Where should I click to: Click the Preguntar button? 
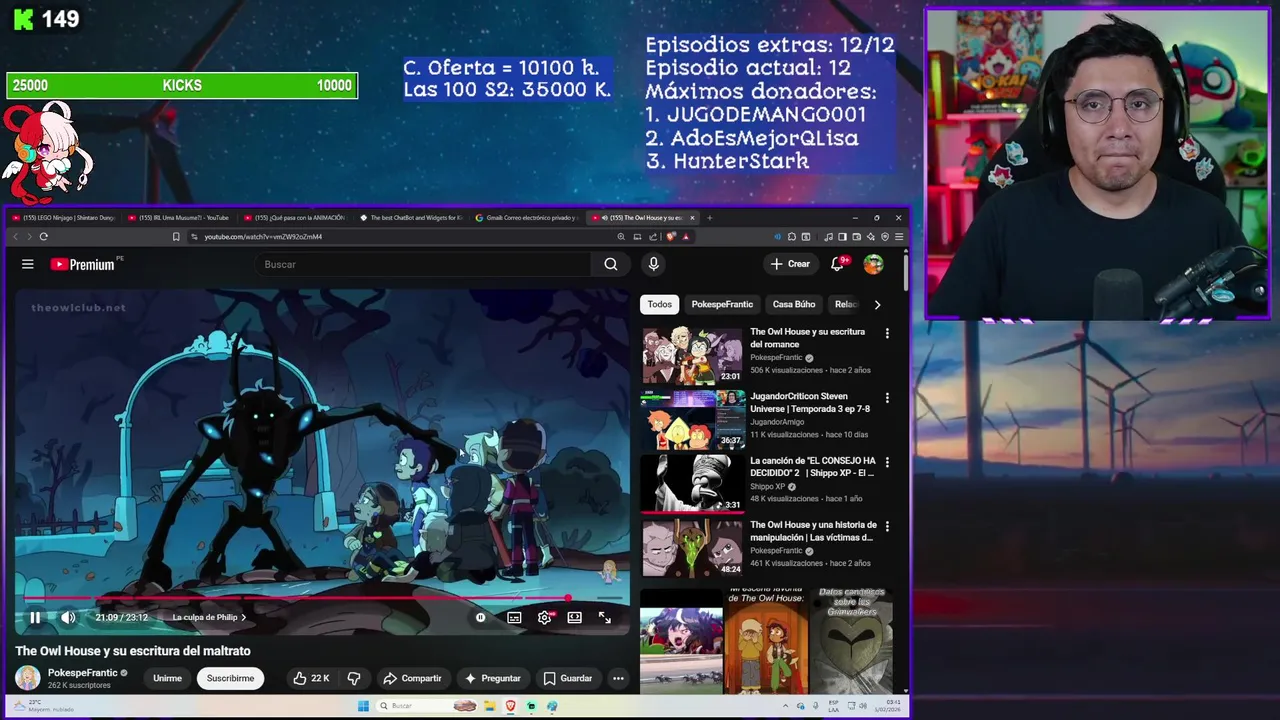(492, 678)
